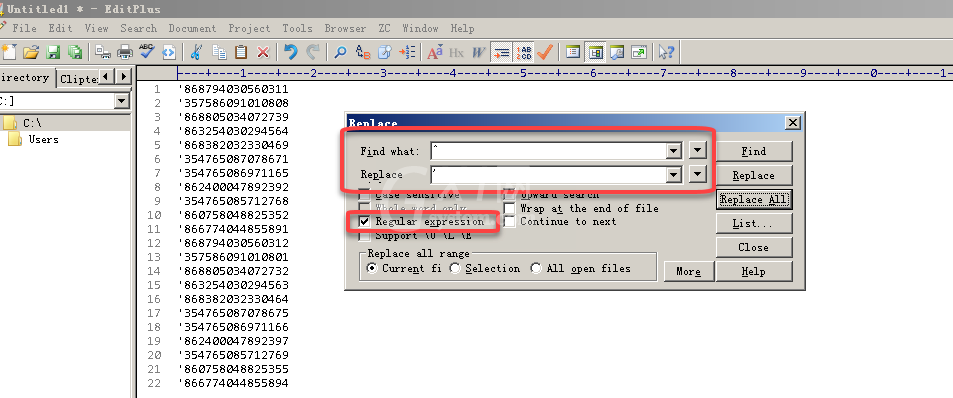Open the drive selection dropdown
This screenshot has height=398, width=953.
[122, 101]
